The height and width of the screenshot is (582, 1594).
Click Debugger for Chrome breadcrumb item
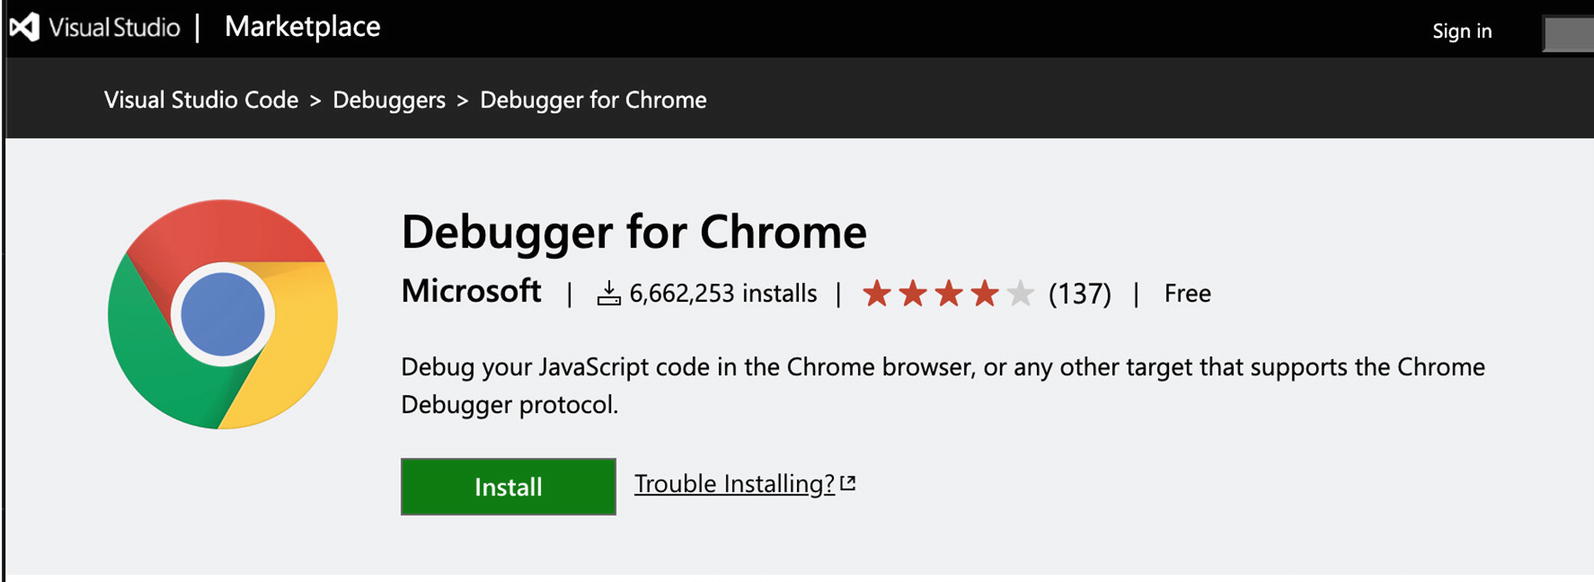pos(593,100)
